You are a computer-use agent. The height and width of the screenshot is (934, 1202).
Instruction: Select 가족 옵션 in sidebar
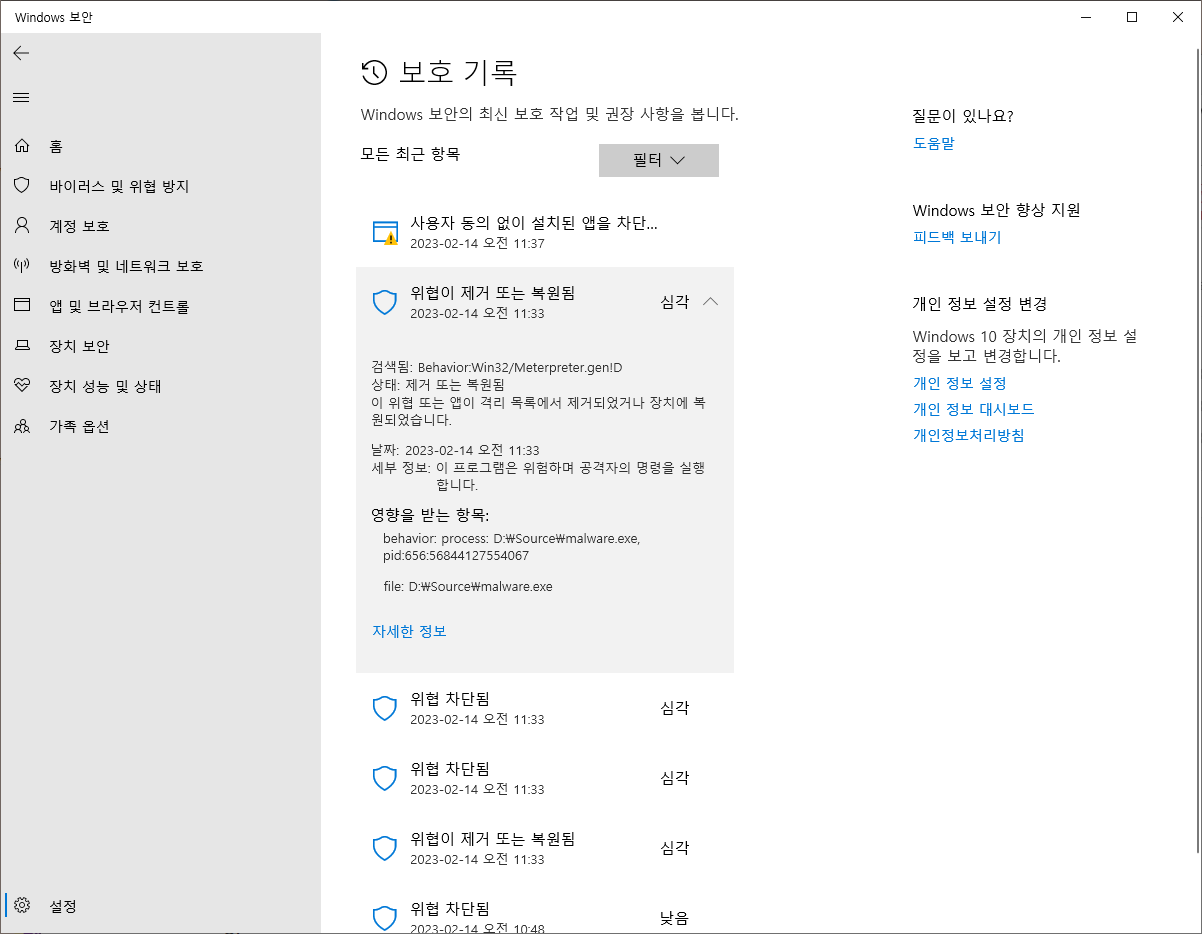[160, 426]
